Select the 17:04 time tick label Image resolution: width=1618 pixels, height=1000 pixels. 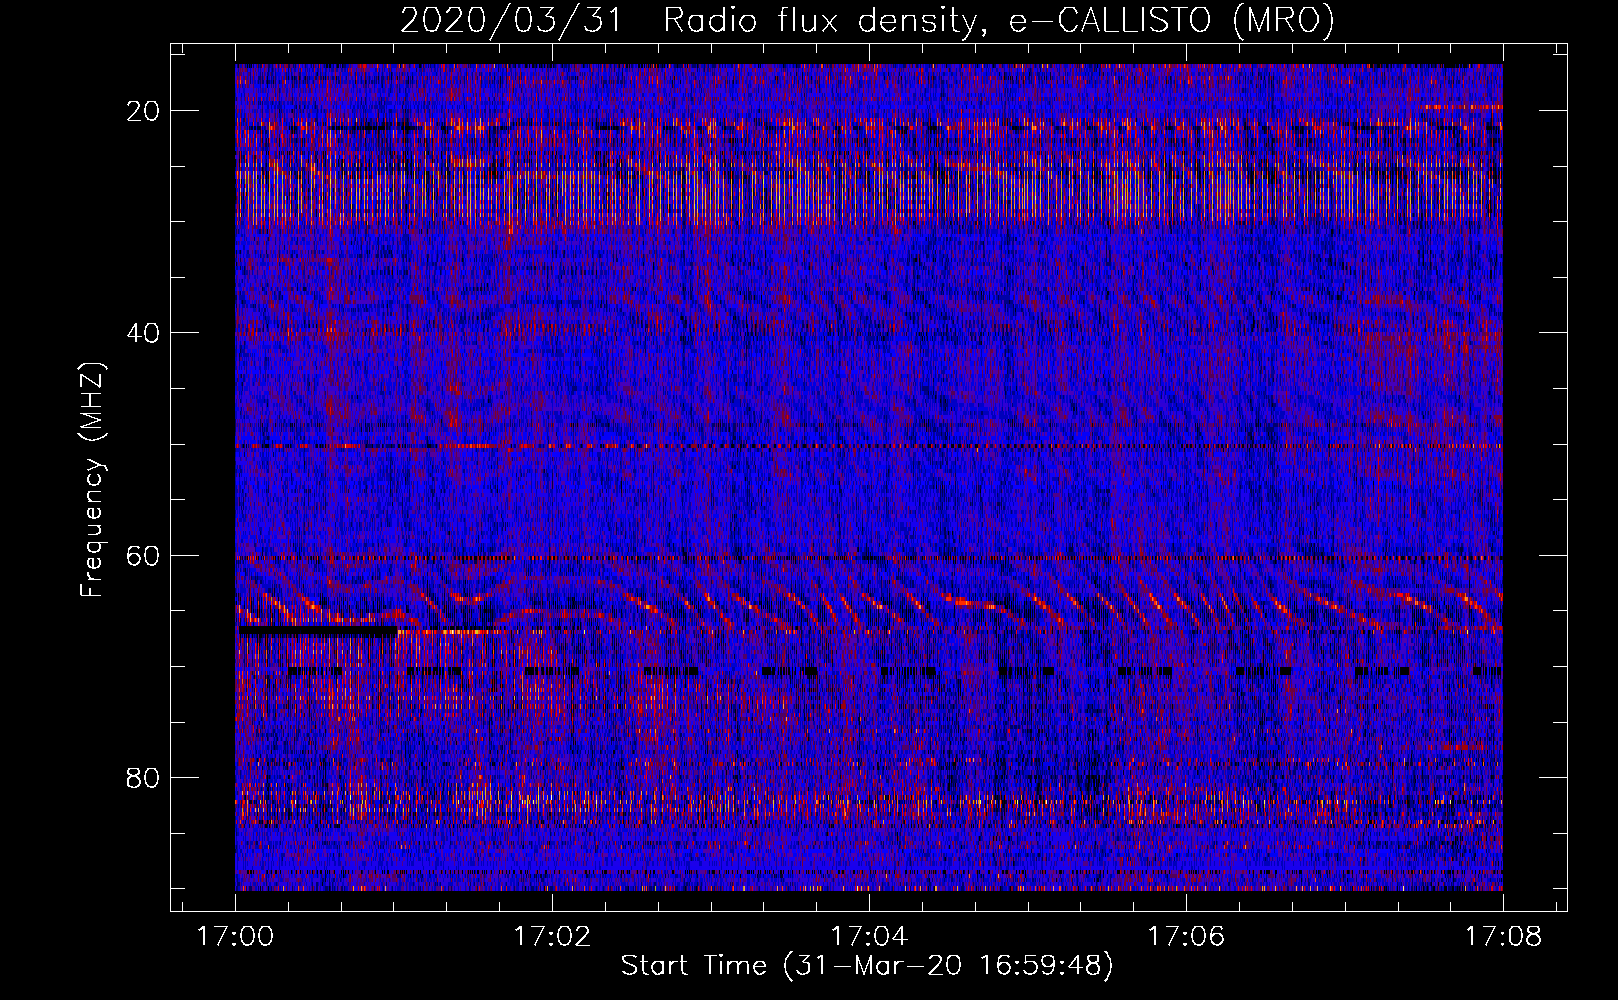coord(869,936)
